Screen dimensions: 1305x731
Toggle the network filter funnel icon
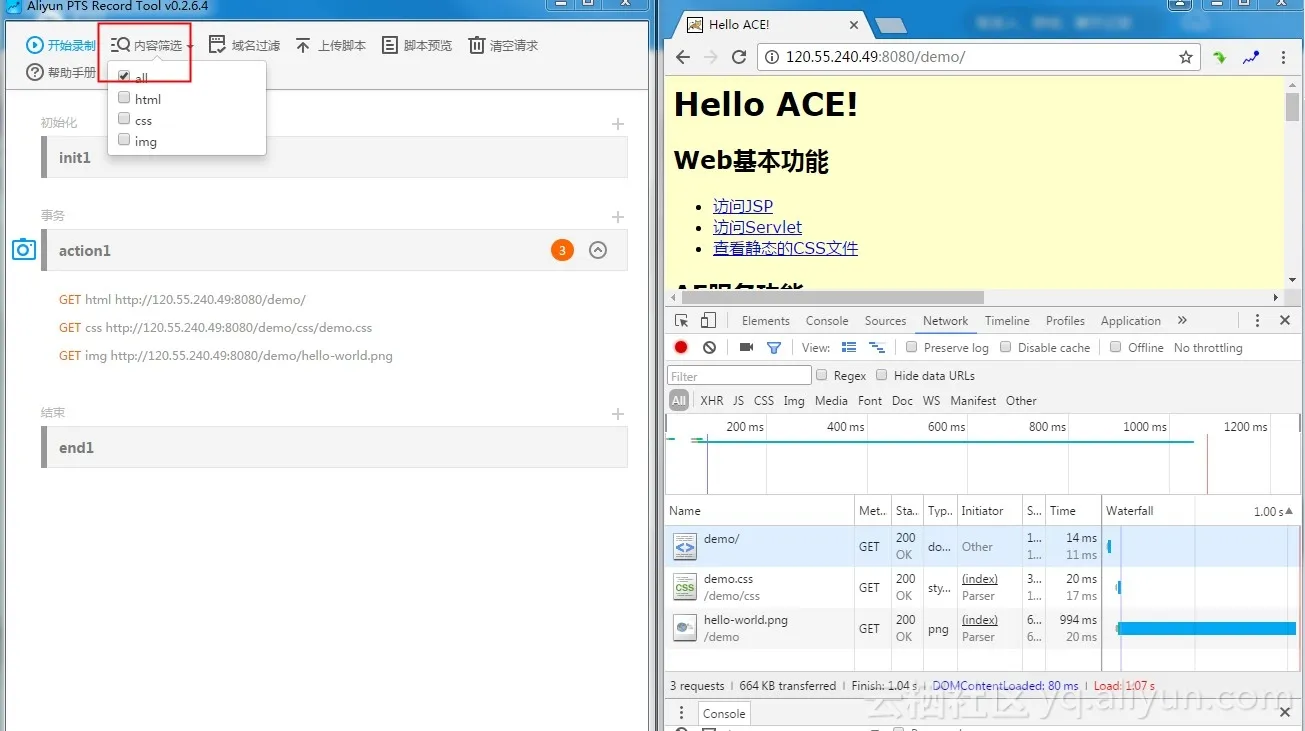pyautogui.click(x=773, y=347)
